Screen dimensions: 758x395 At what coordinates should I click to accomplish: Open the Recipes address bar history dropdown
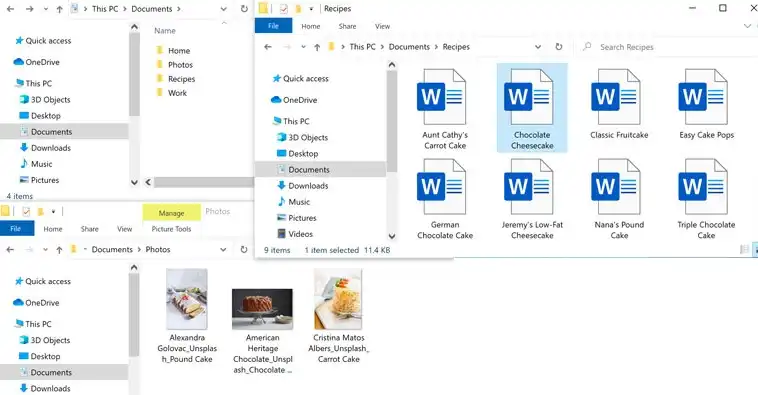[538, 47]
